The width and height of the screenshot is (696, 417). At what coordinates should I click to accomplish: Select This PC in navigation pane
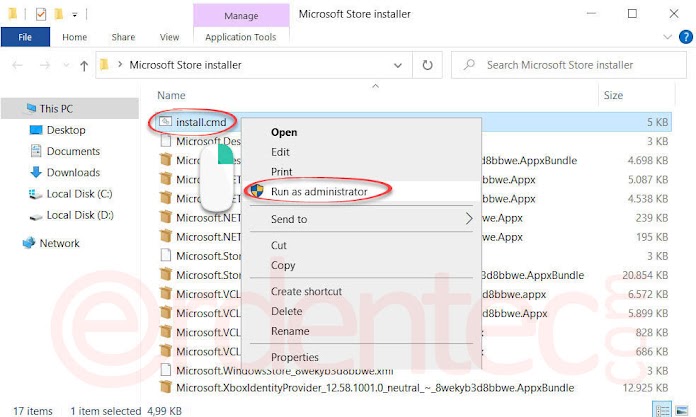pyautogui.click(x=70, y=109)
